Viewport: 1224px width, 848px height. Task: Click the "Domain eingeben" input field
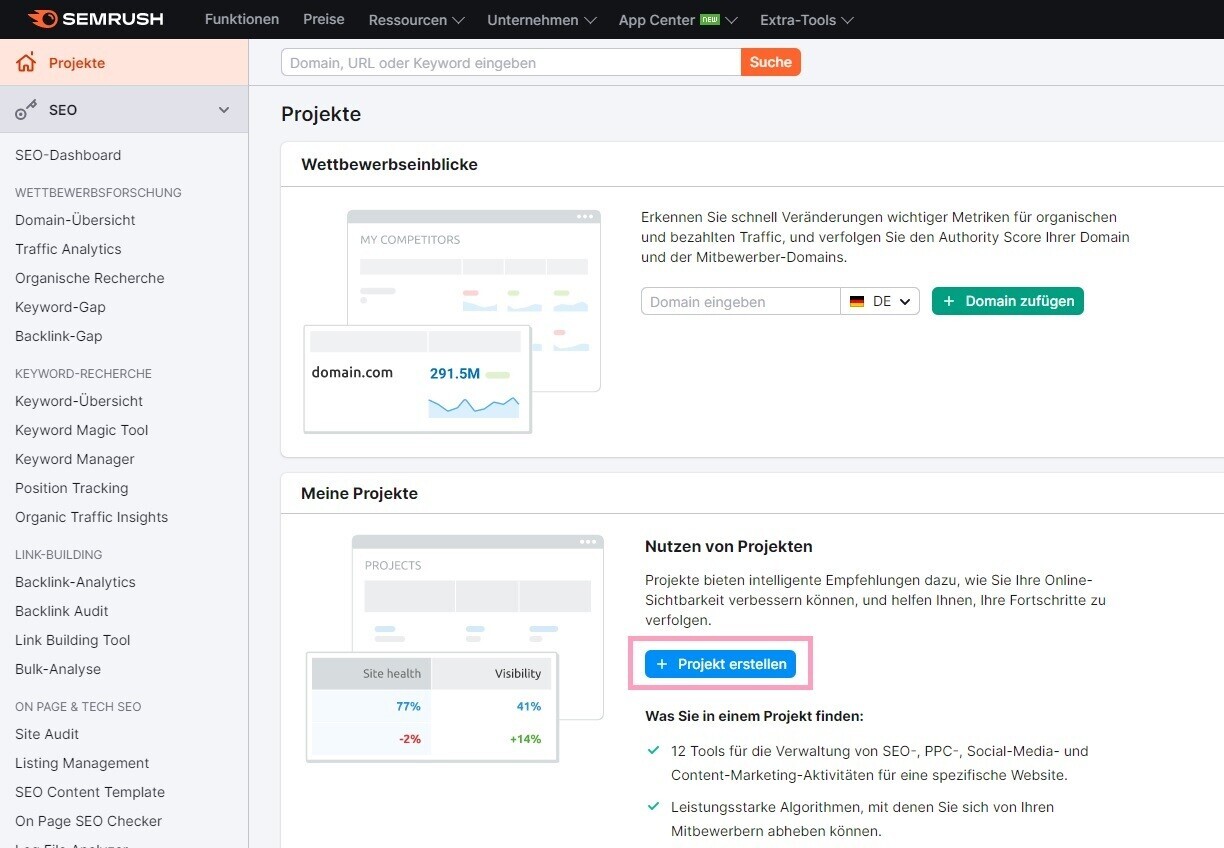tap(740, 301)
